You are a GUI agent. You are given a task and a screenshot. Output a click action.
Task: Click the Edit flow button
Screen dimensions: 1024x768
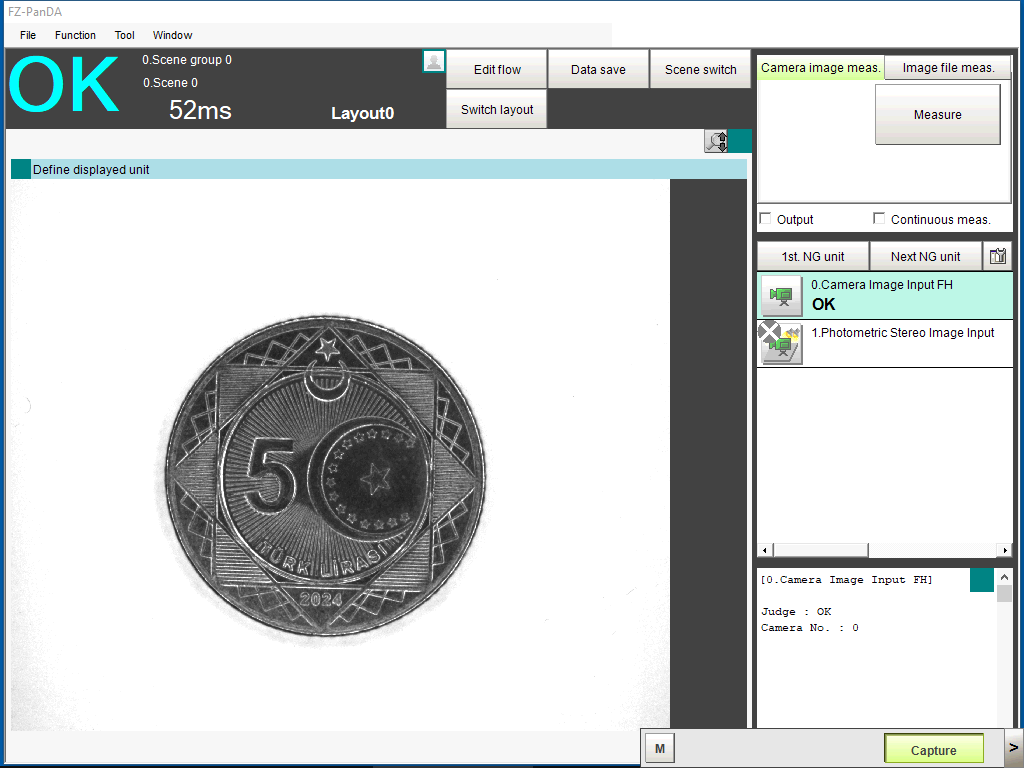click(497, 70)
